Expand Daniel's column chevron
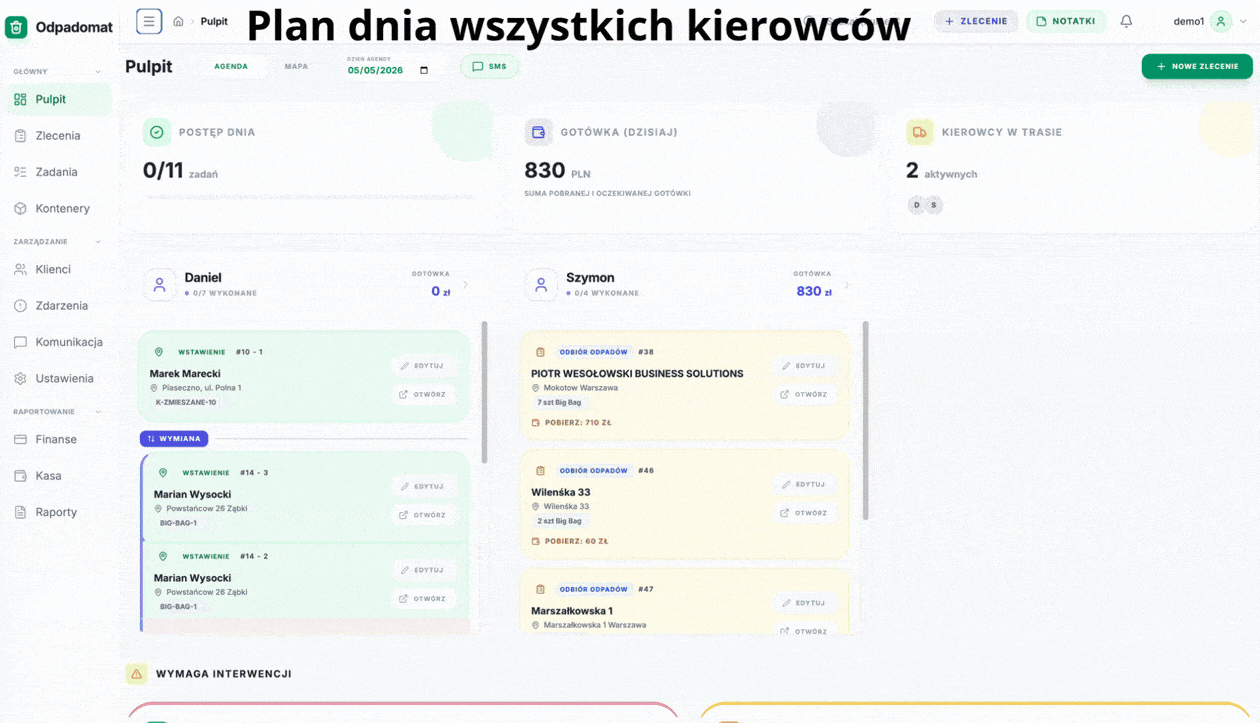The image size is (1260, 723). coord(465,285)
